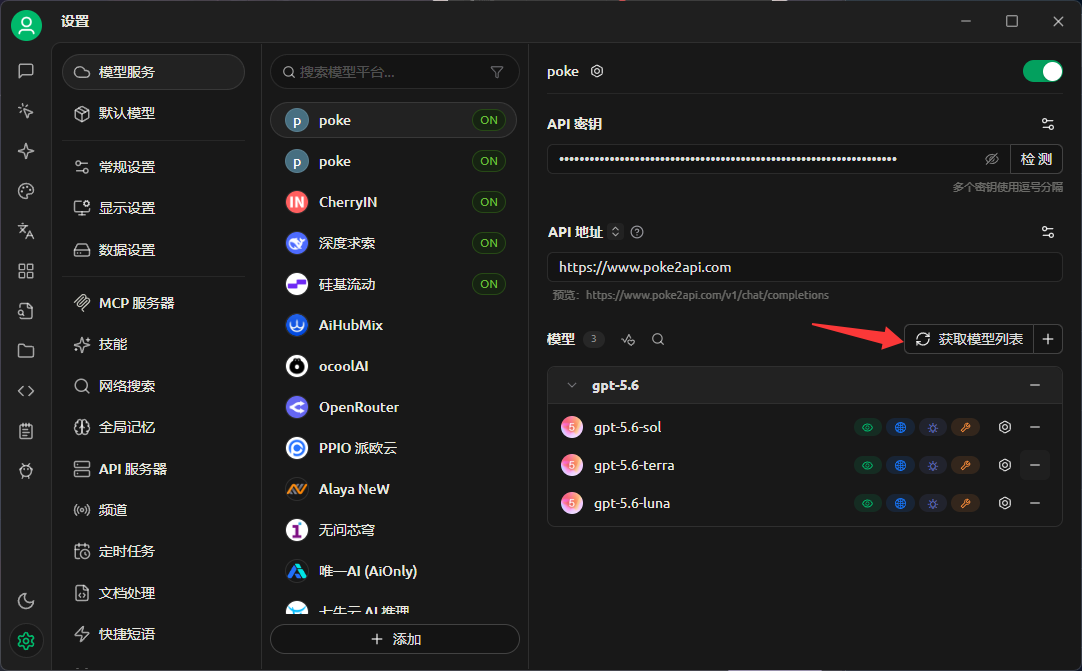Screen dimensions: 1082x671
Task: Run model health check icon
Action: (628, 339)
